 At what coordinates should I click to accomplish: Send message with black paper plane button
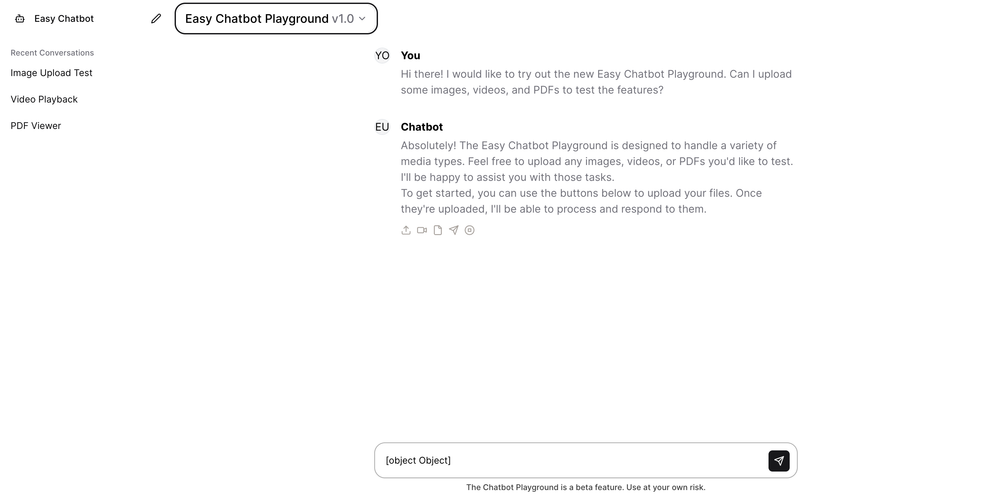[779, 461]
